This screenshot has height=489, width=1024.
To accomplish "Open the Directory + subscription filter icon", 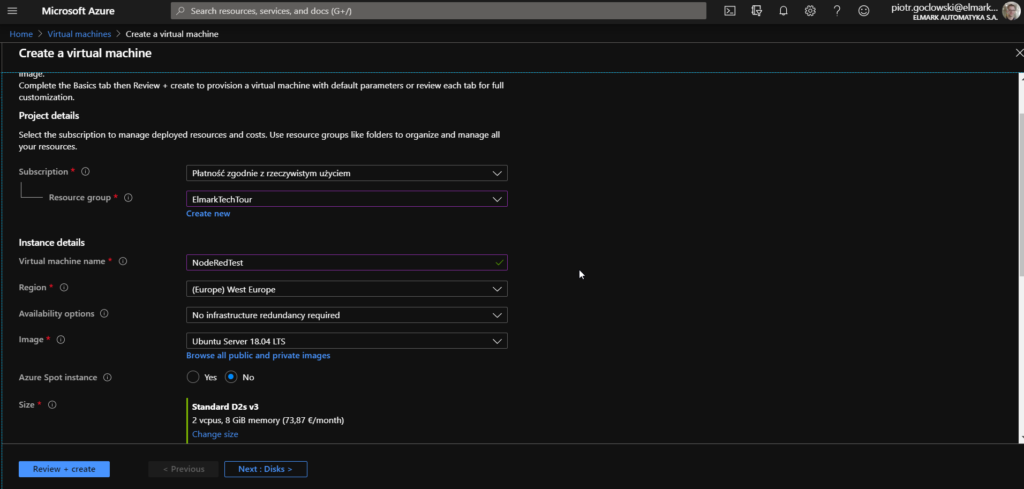I will click(757, 11).
